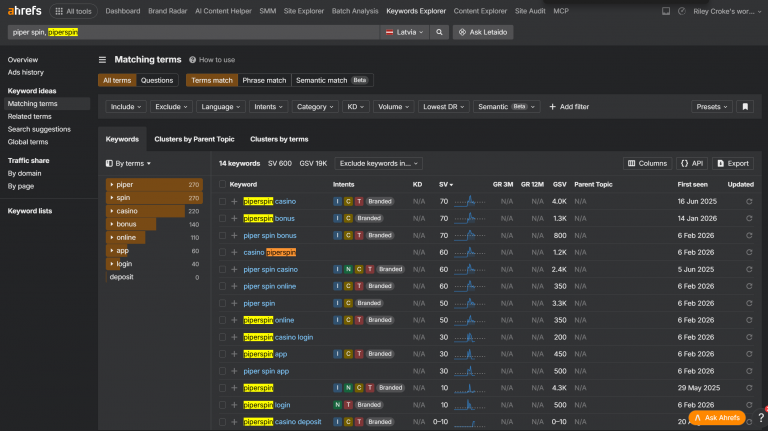Add piper spin online to list with plus

point(234,286)
